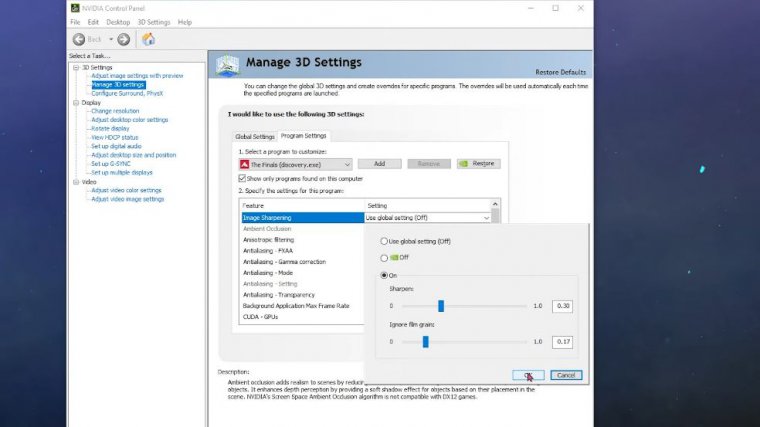The image size is (760, 427).
Task: Expand the Image Sharpening setting dropdown
Action: click(487, 217)
